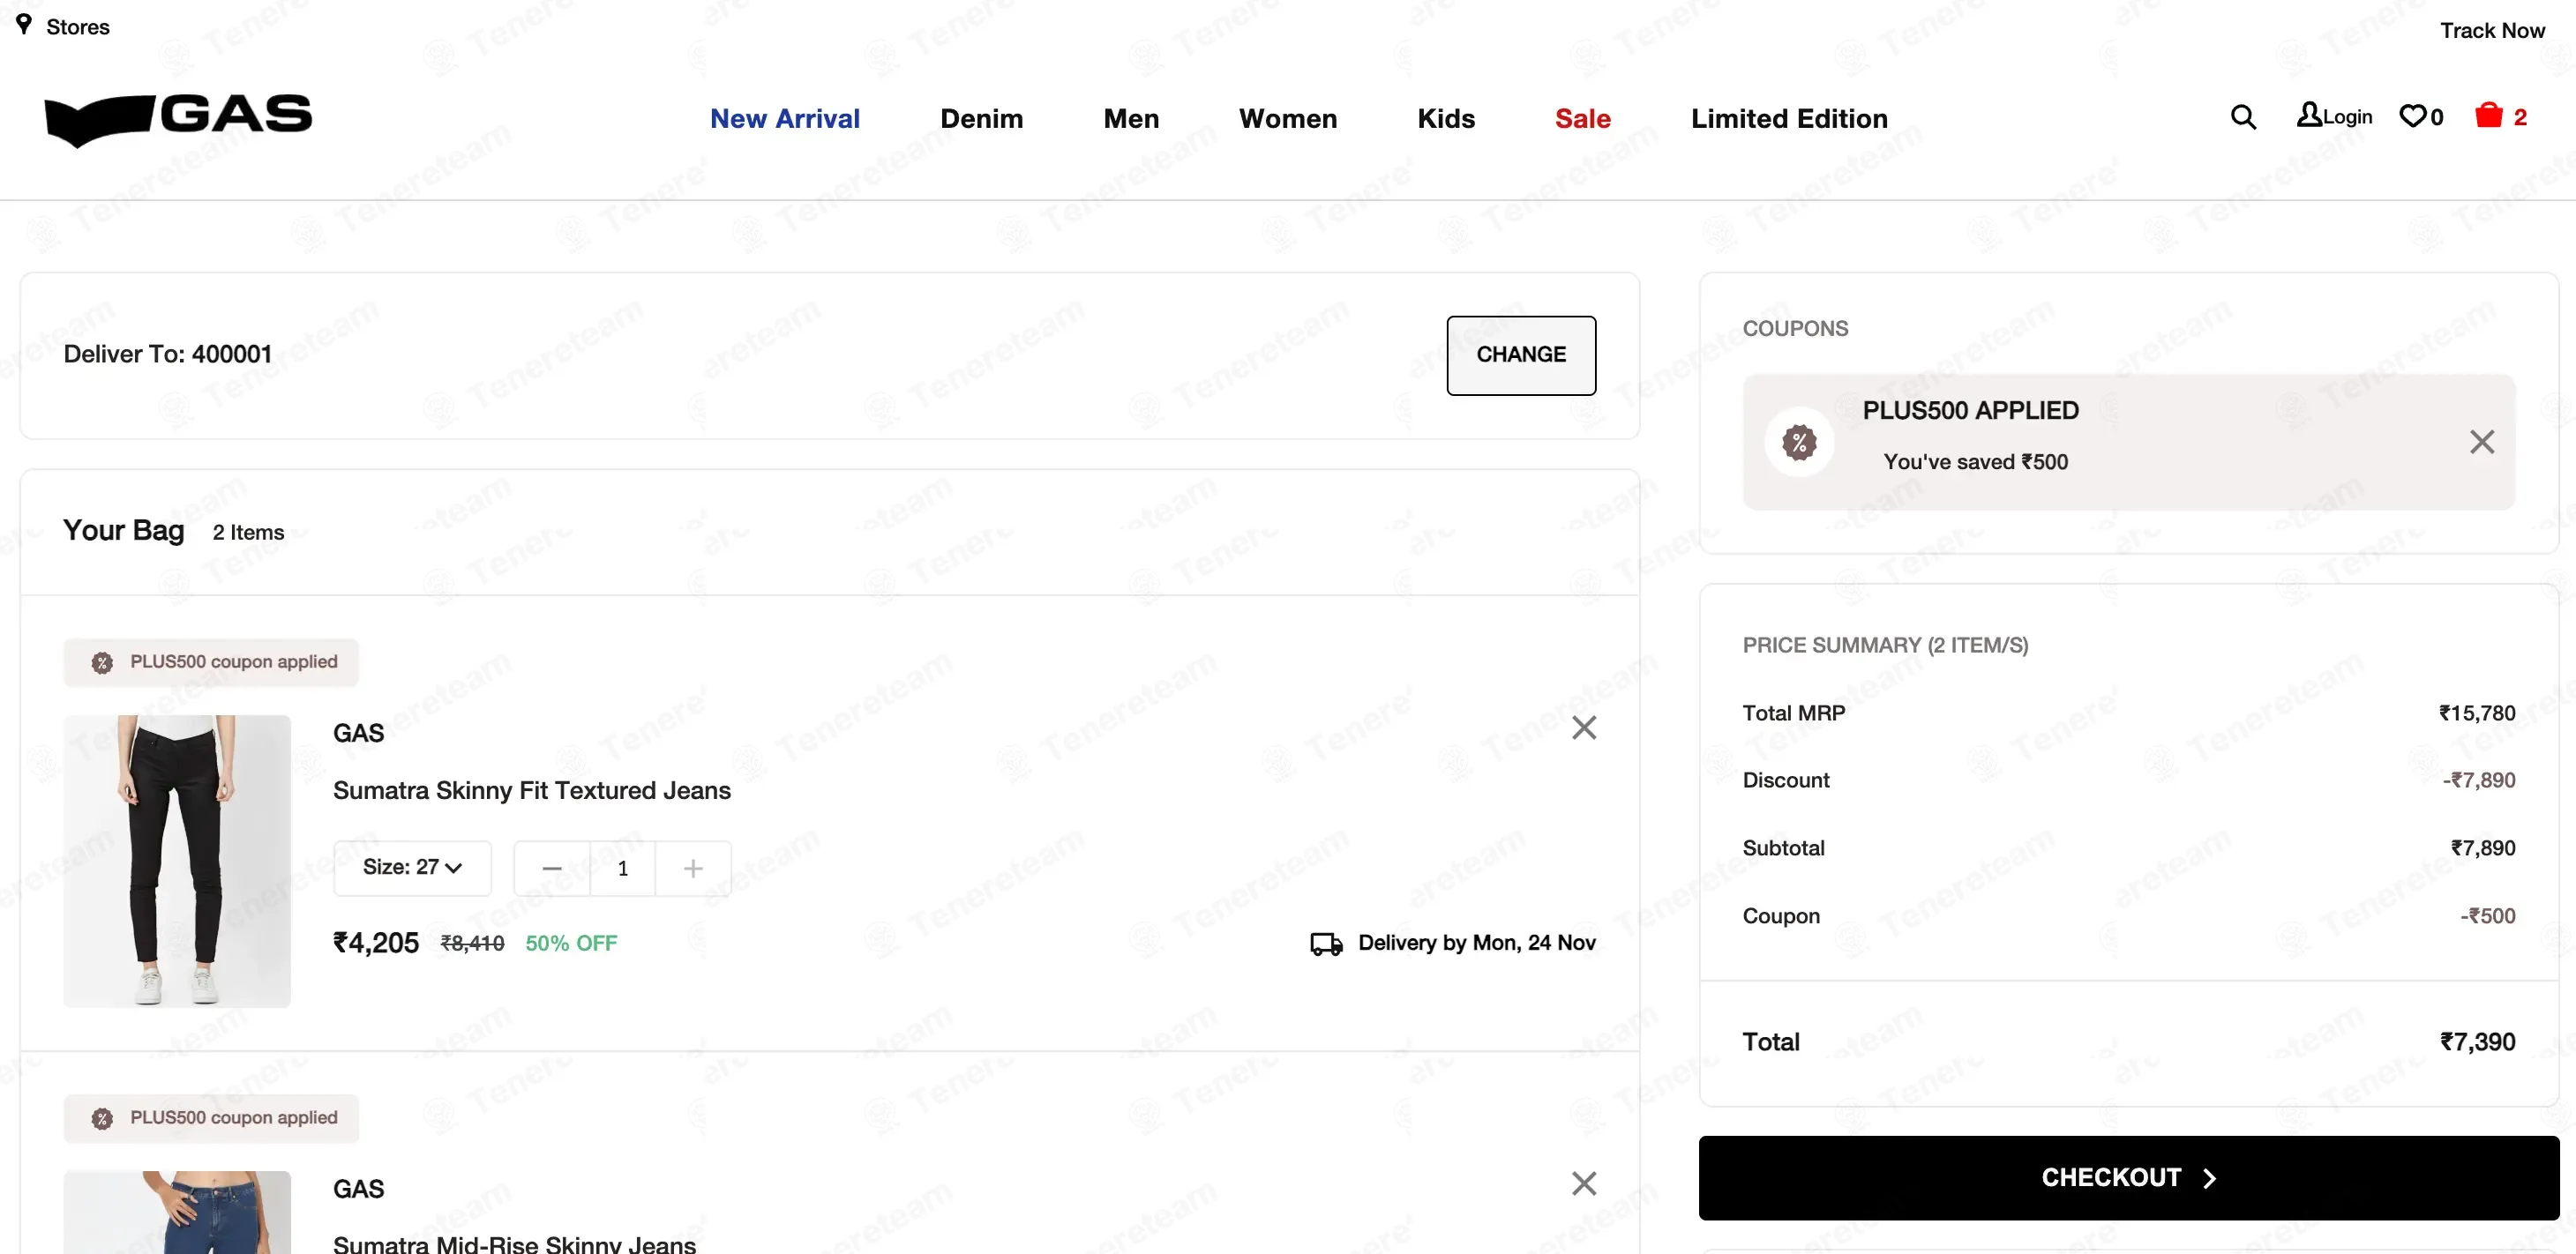Click the ₹4,205 price
The height and width of the screenshot is (1254, 2576).
pyautogui.click(x=376, y=943)
